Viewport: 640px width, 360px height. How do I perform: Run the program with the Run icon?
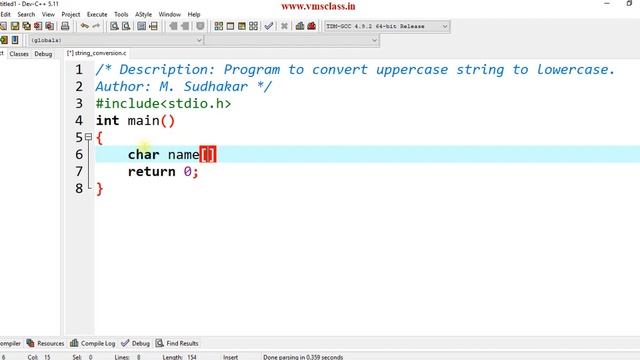(230, 26)
